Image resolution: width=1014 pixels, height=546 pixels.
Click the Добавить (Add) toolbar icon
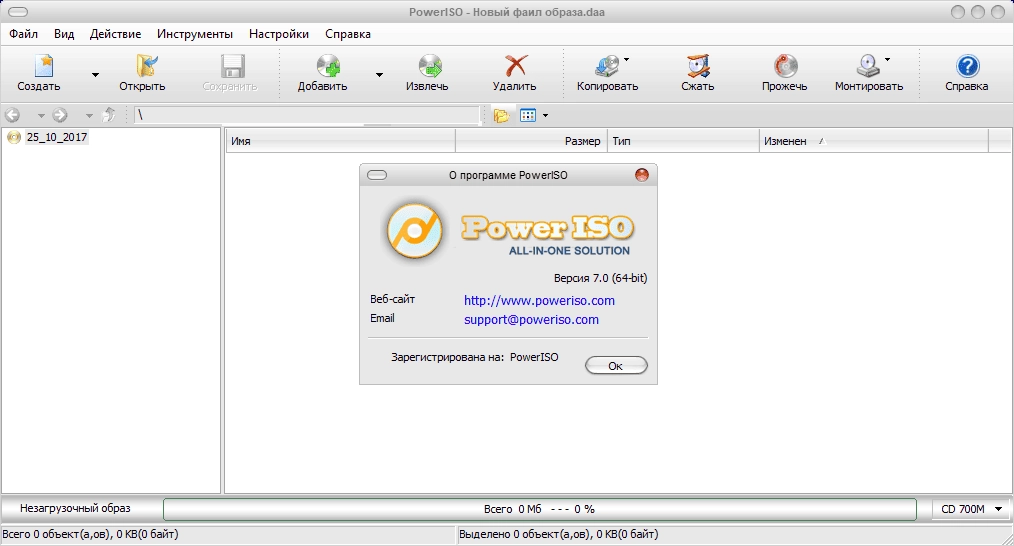click(328, 66)
